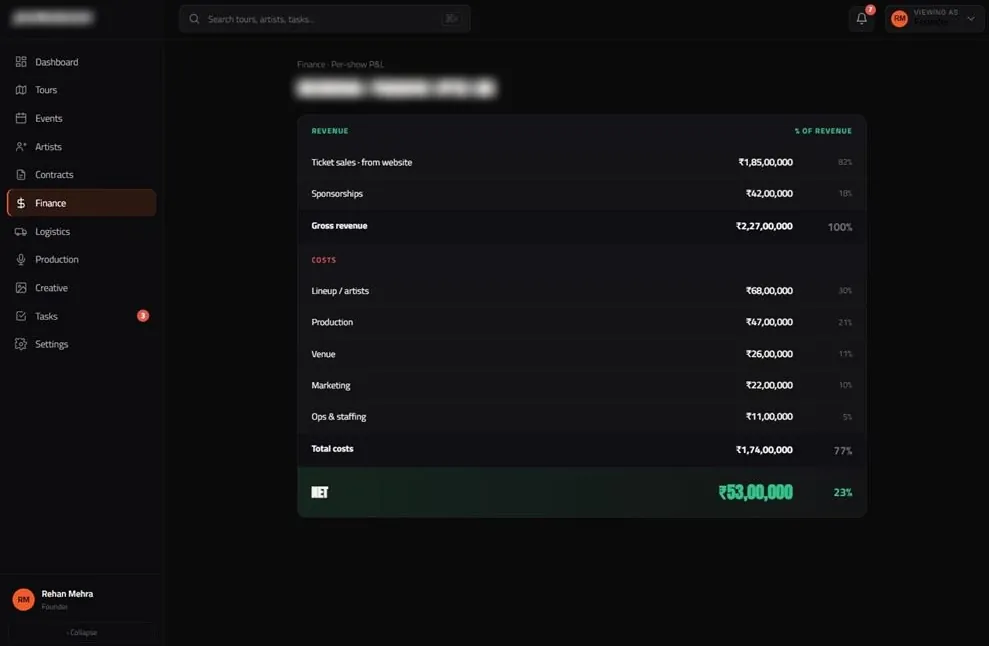
Task: Click the Tasks badge count
Action: pos(143,315)
